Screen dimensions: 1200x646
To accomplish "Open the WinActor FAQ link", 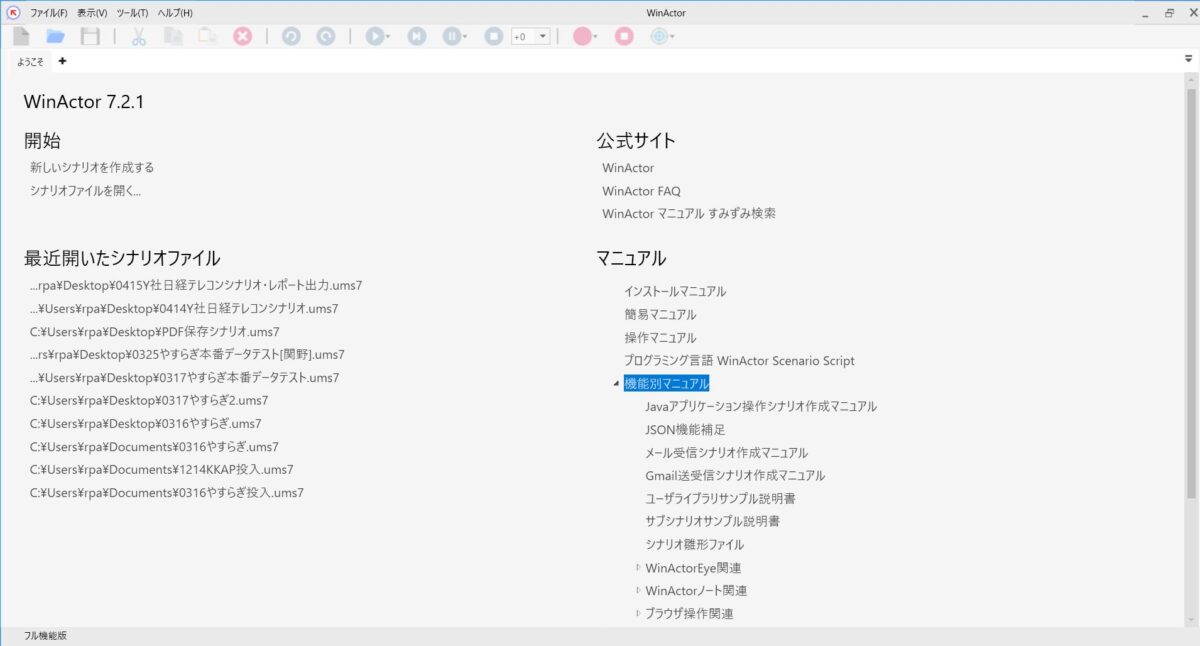I will point(641,190).
